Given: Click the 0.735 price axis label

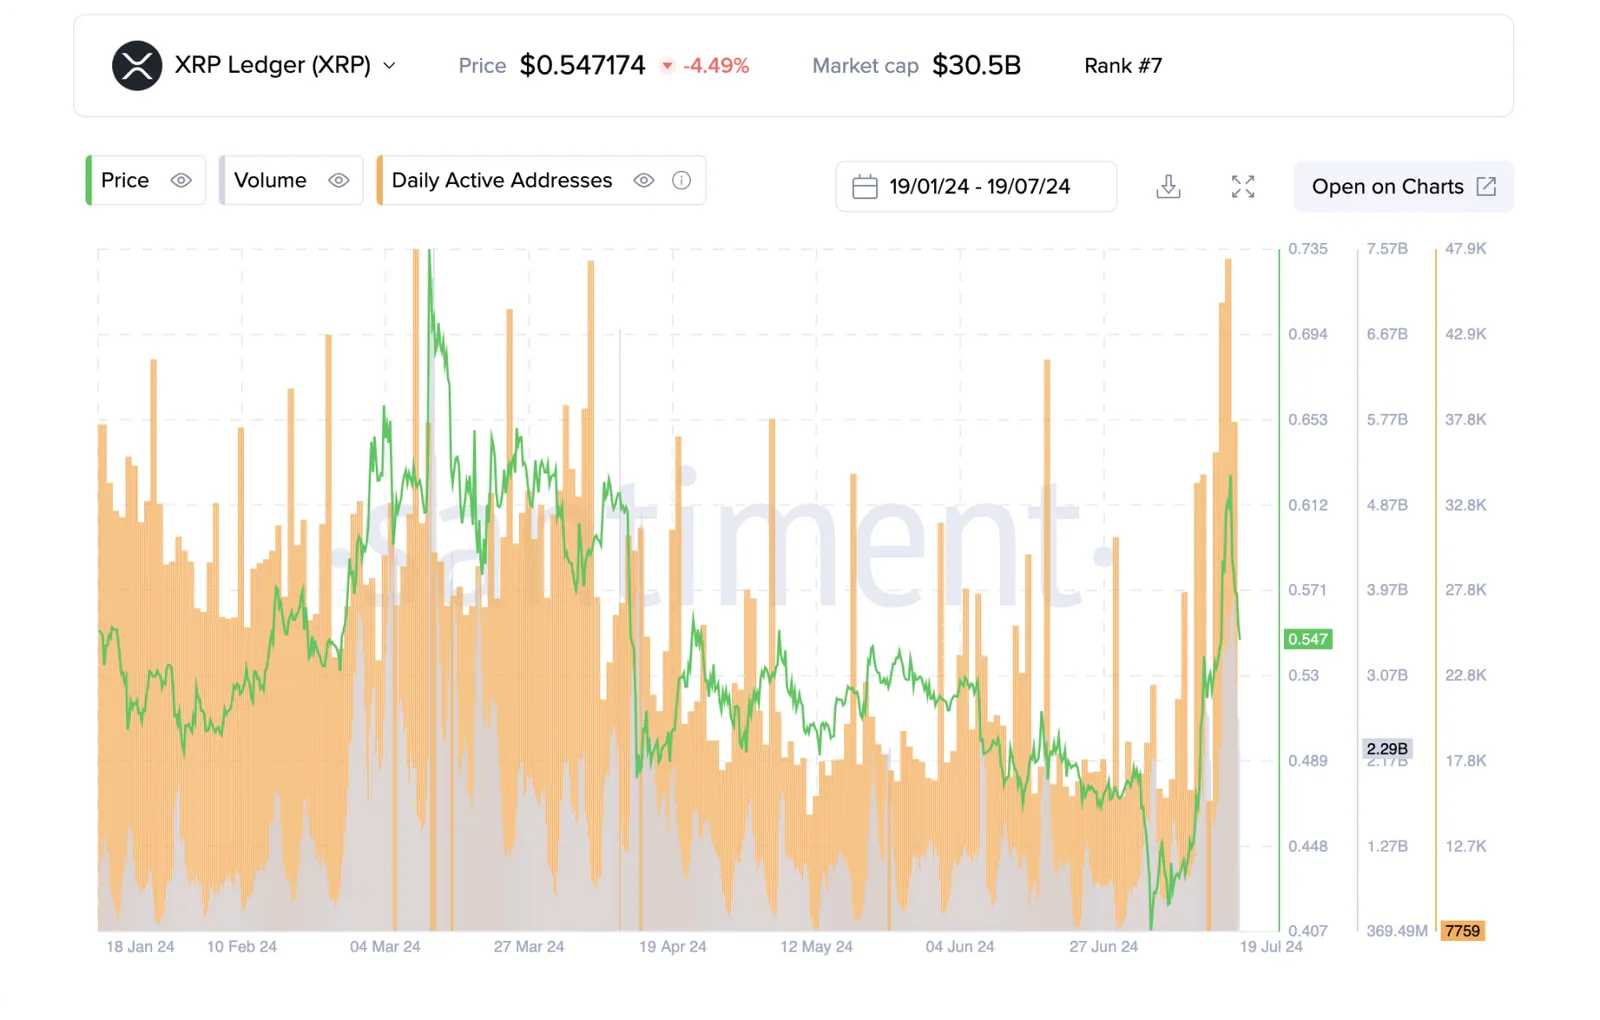Looking at the screenshot, I should pyautogui.click(x=1308, y=249).
